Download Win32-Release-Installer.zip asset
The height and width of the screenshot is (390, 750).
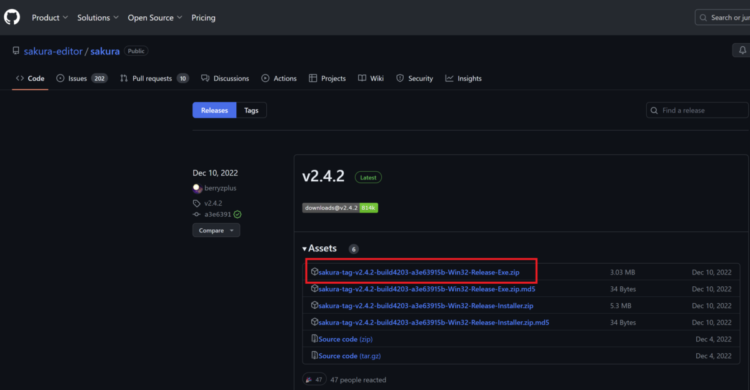(426, 306)
